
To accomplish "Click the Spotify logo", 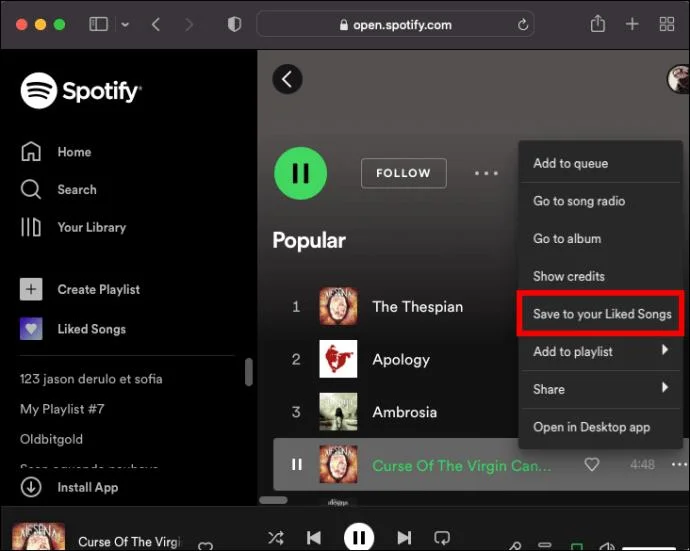I will pyautogui.click(x=81, y=91).
